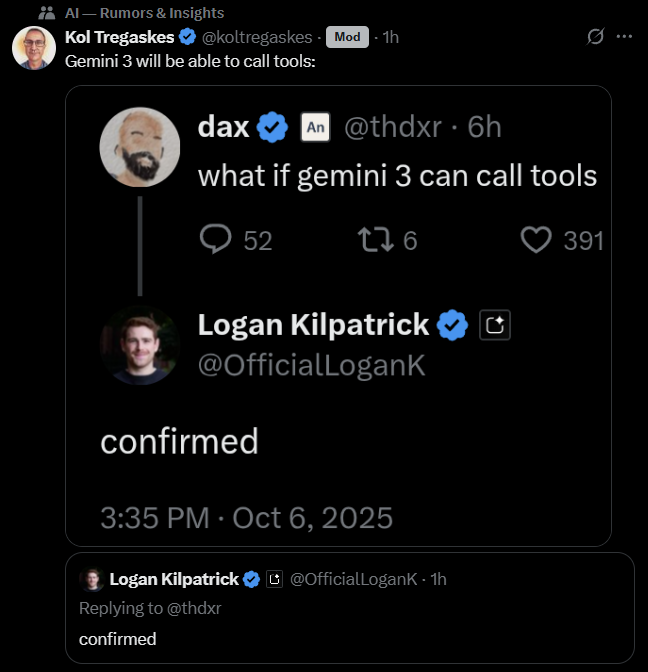648x672 pixels.
Task: Open the AI — Rumors & Insights community
Action: click(x=144, y=13)
